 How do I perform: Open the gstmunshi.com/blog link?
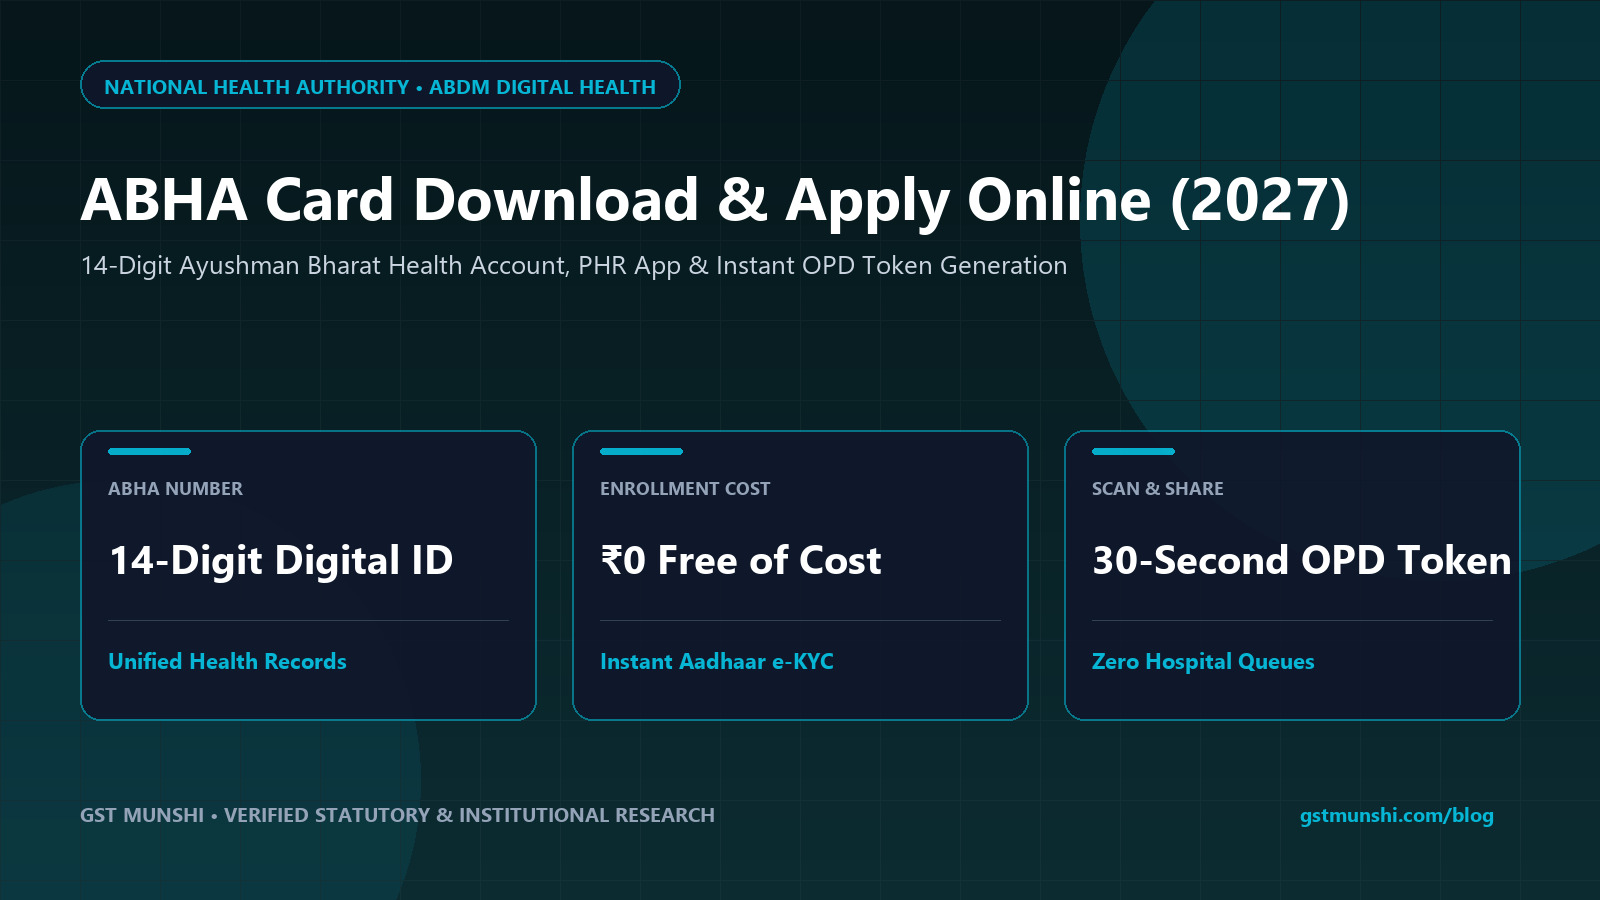click(x=1397, y=815)
